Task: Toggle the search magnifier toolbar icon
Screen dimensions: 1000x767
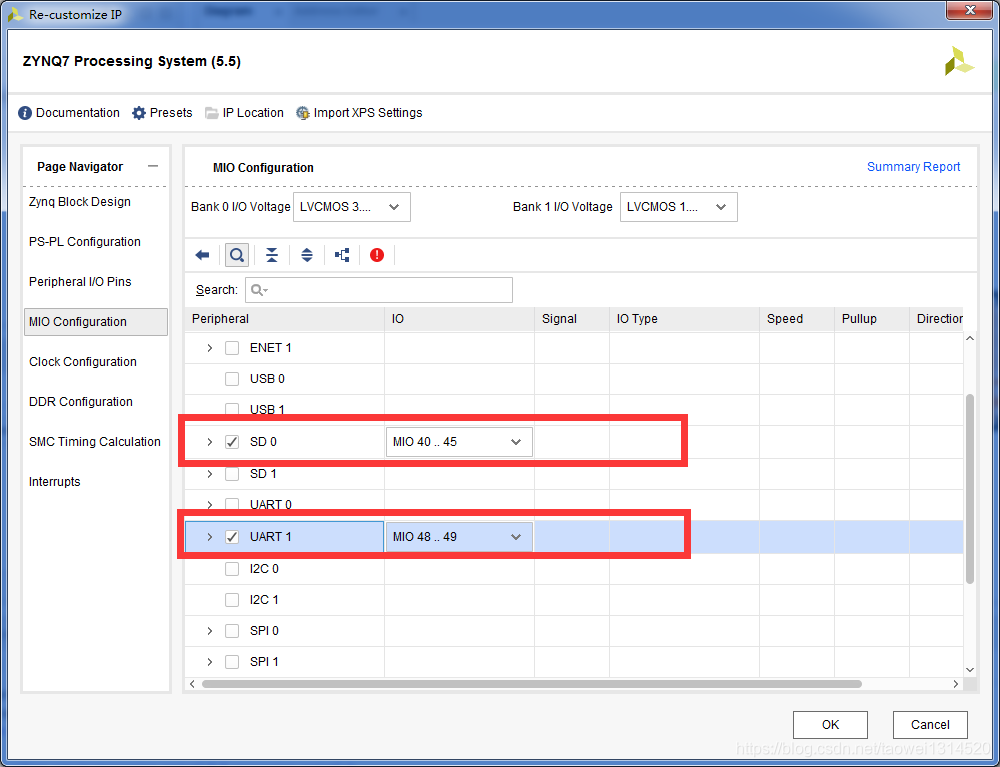Action: [x=237, y=255]
